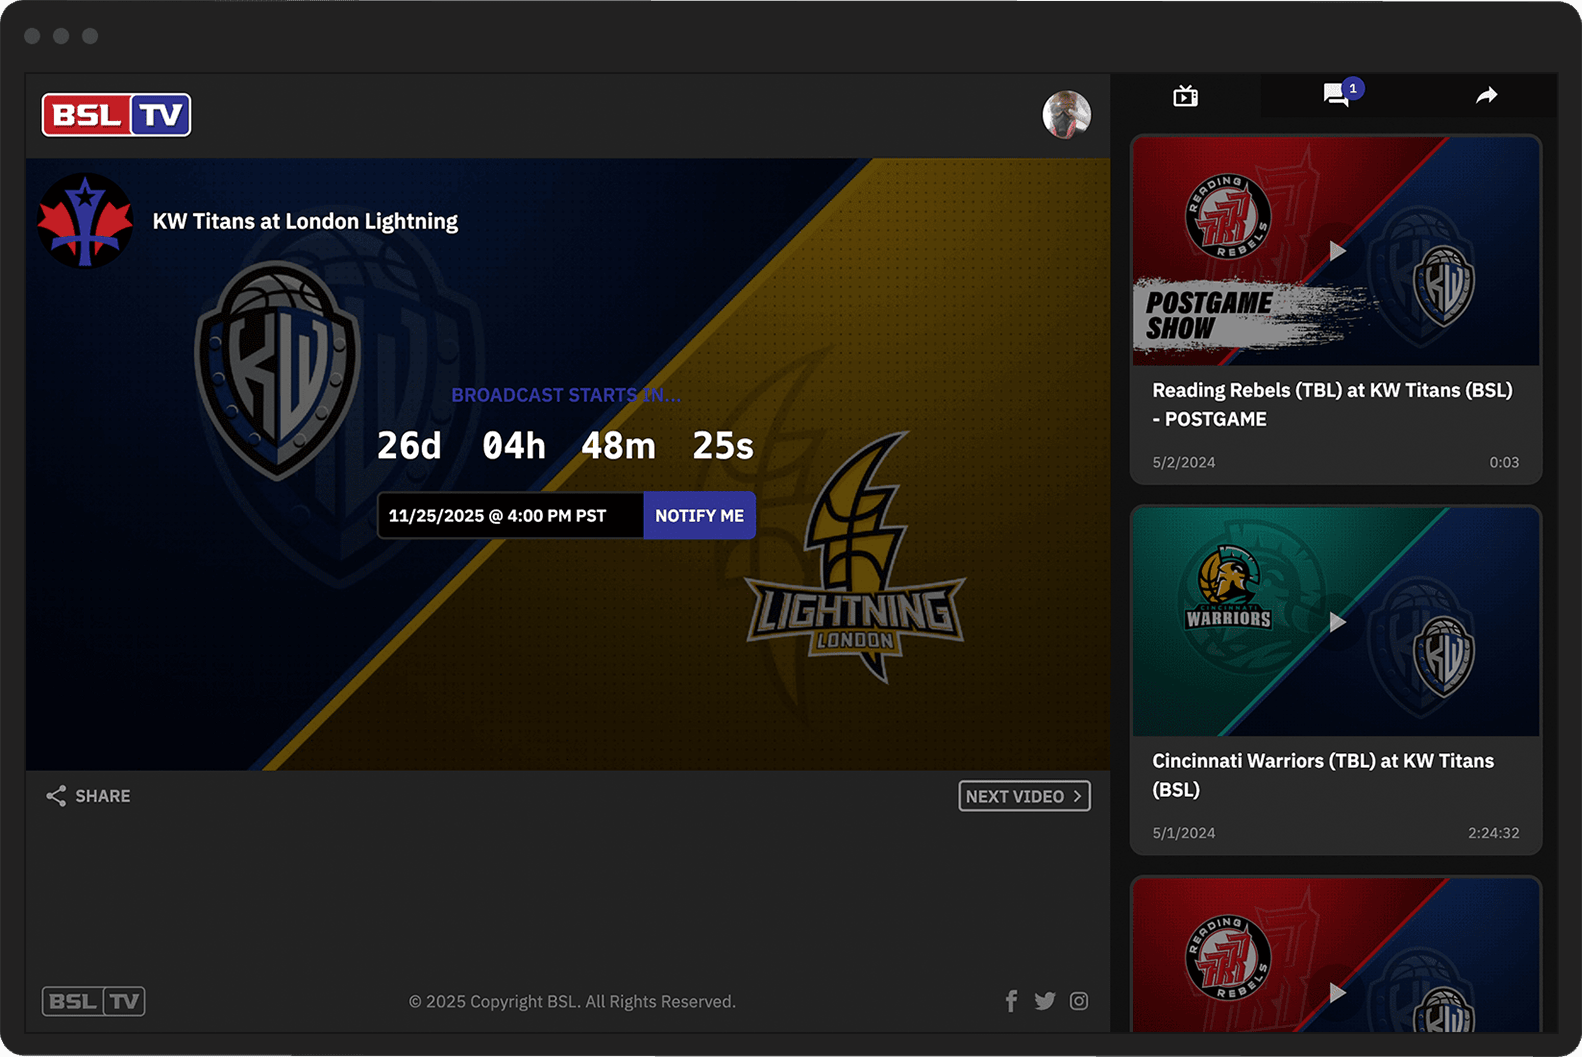Click the broadcast date and time field

[x=510, y=516]
